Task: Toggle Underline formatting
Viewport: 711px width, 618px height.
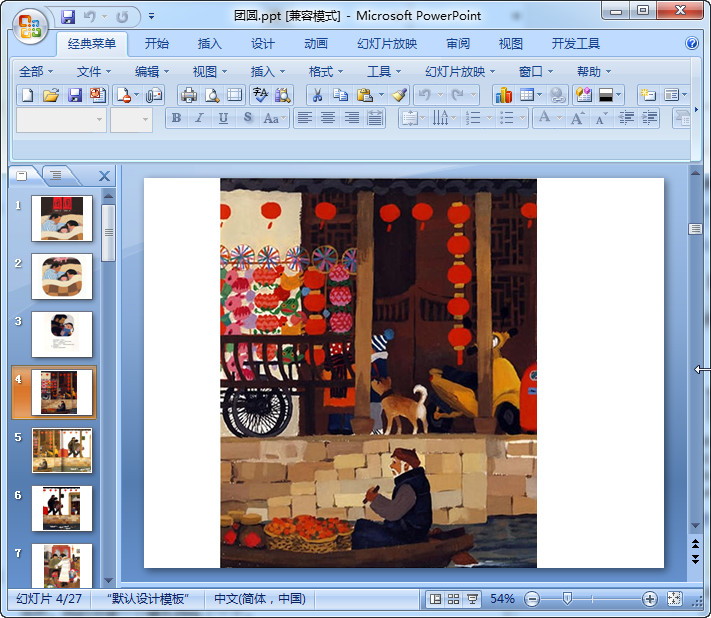Action: [223, 118]
